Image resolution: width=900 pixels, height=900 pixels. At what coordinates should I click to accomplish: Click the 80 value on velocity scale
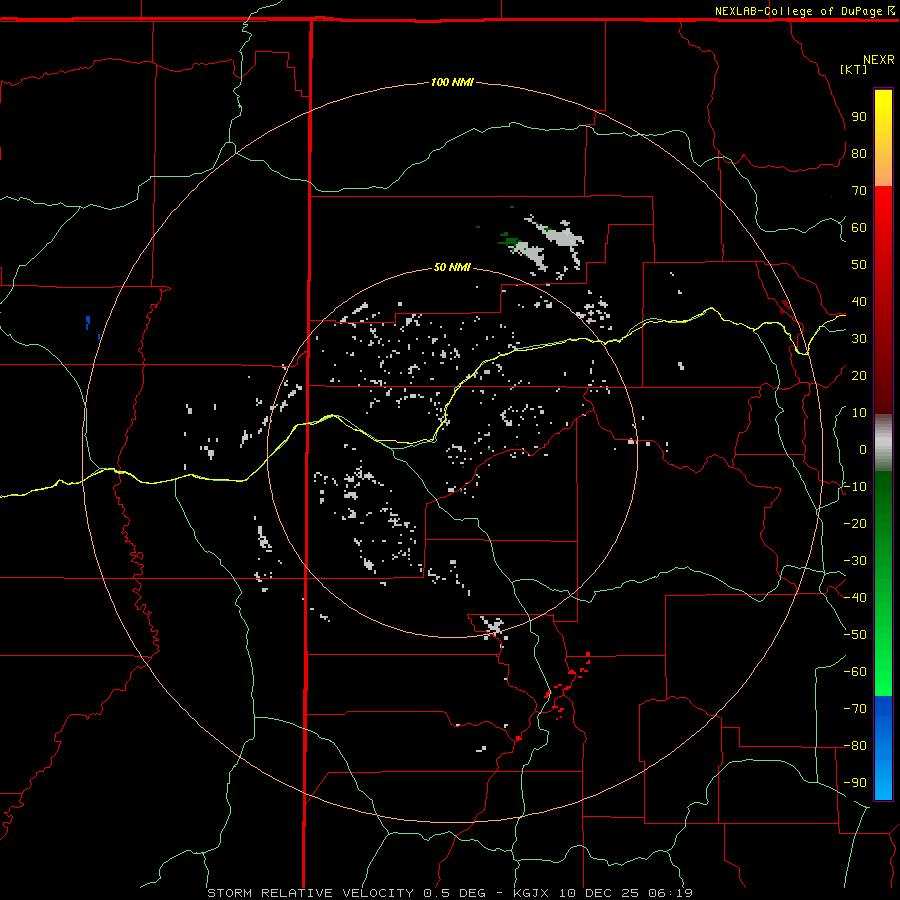[859, 153]
